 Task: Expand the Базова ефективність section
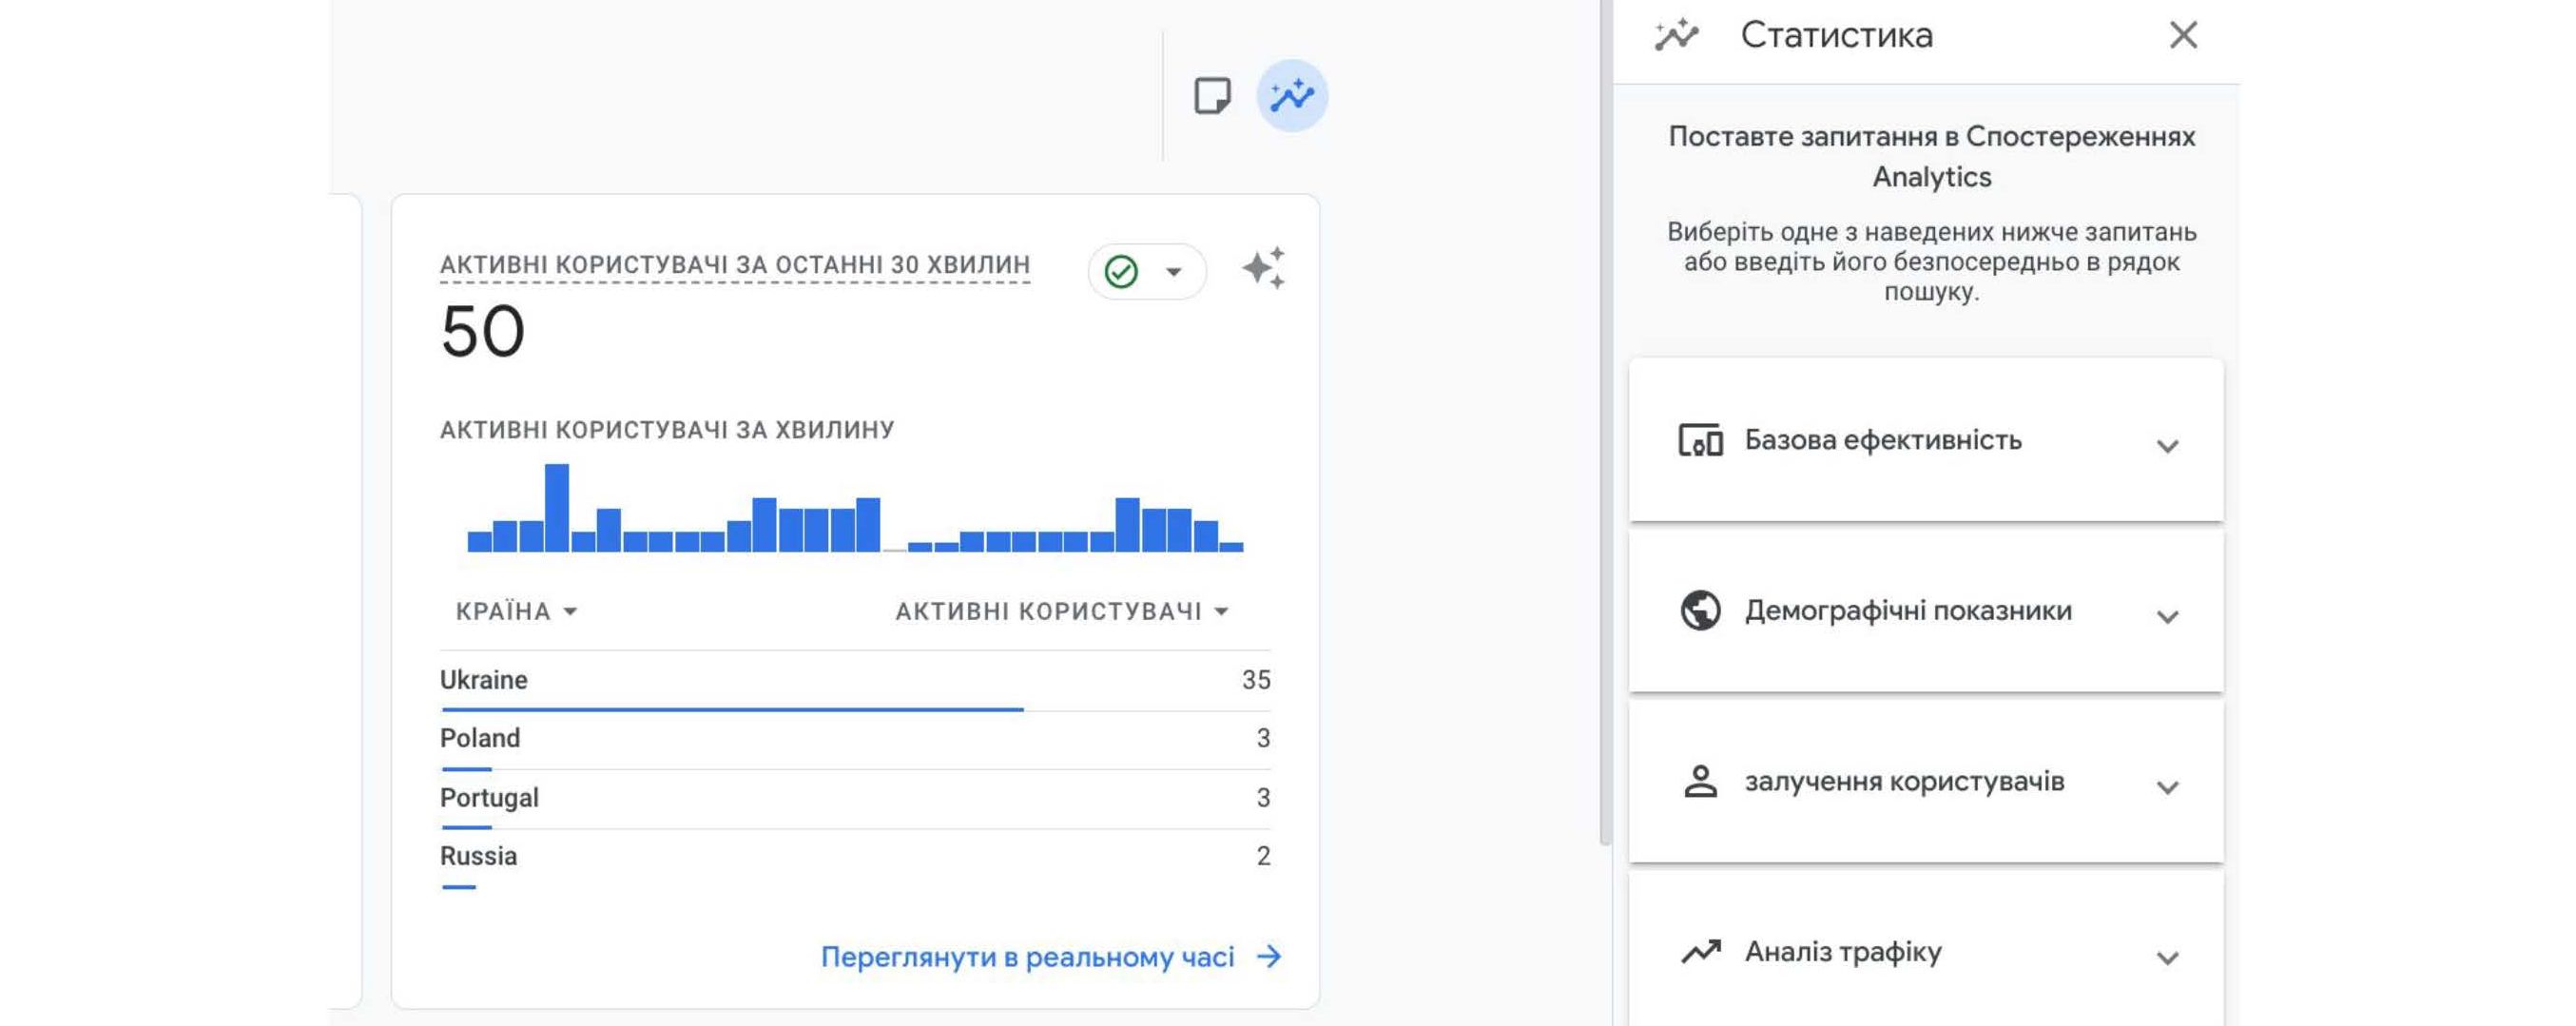click(2168, 447)
